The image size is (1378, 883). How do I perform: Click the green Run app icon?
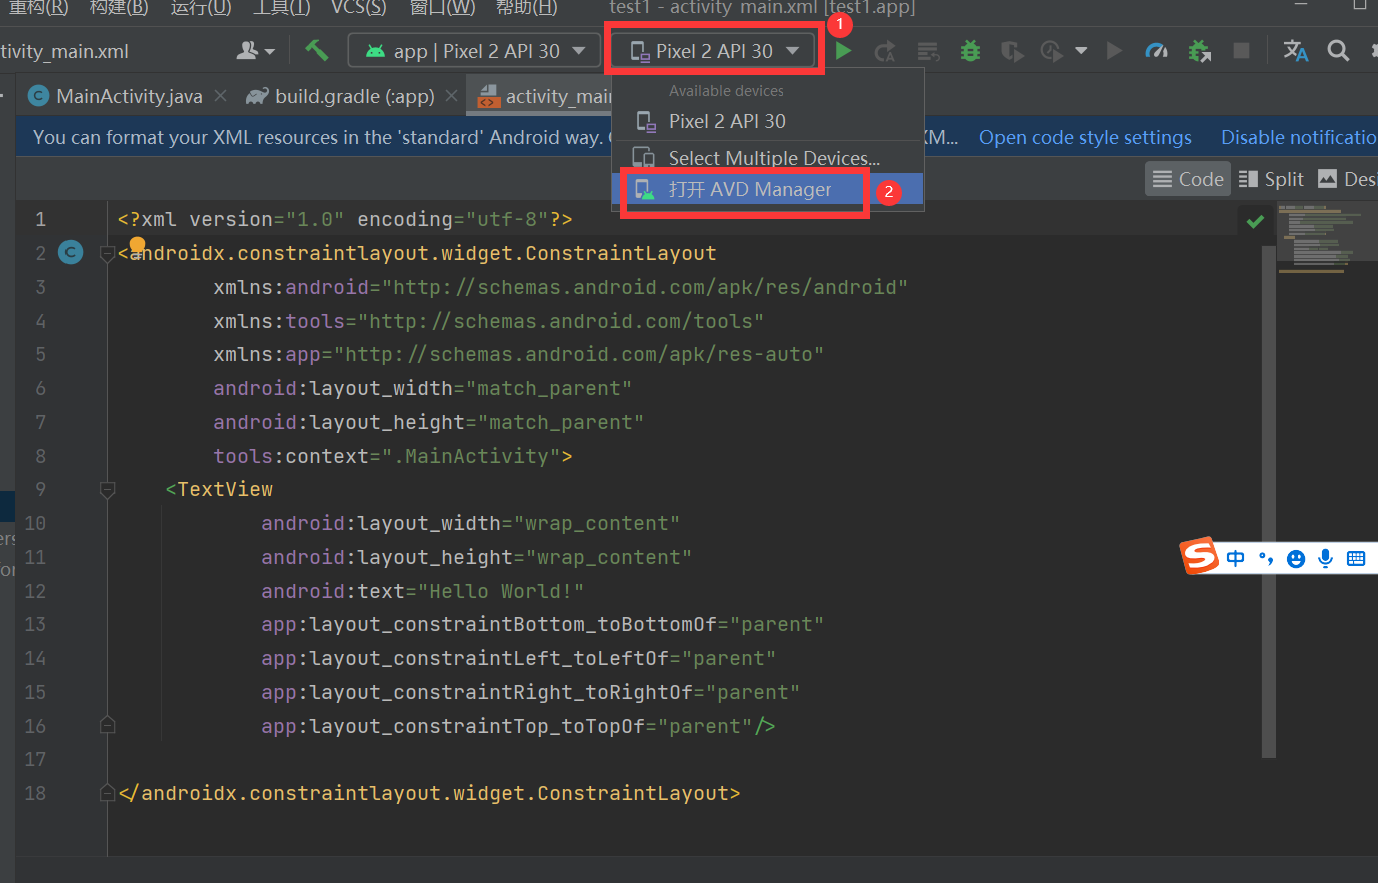(x=843, y=50)
